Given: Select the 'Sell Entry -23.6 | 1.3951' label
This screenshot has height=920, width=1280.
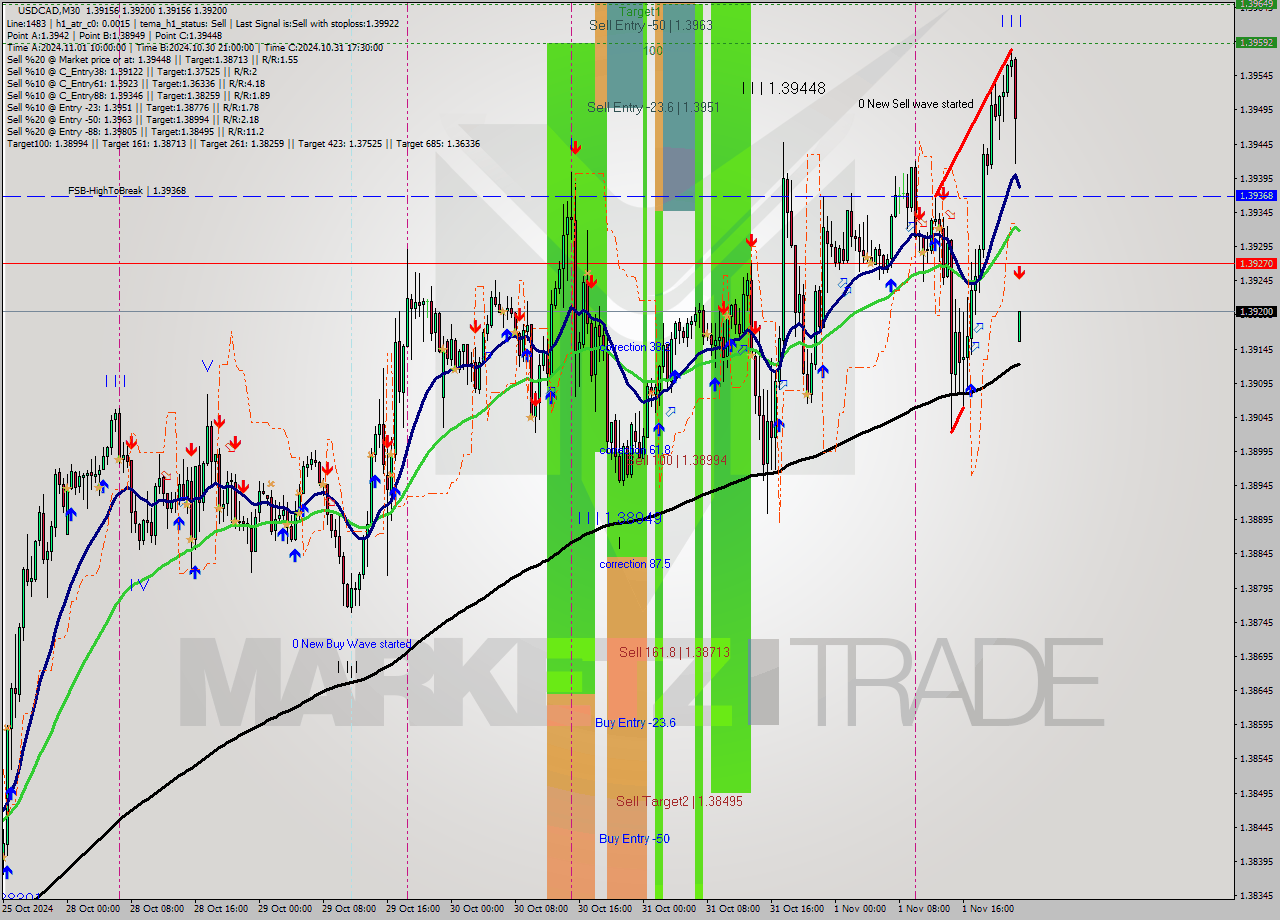Looking at the screenshot, I should pyautogui.click(x=653, y=107).
